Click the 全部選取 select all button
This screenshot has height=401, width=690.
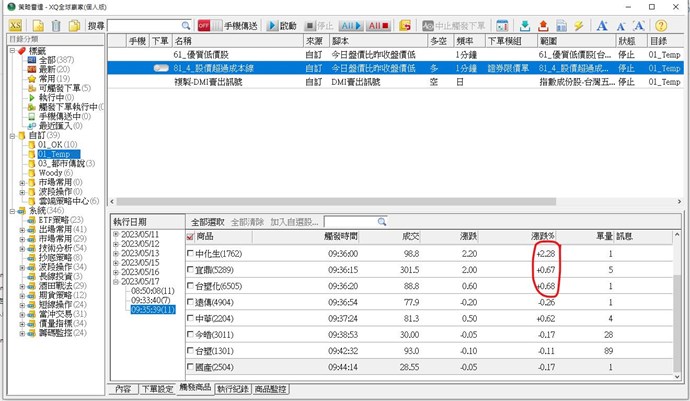point(208,220)
